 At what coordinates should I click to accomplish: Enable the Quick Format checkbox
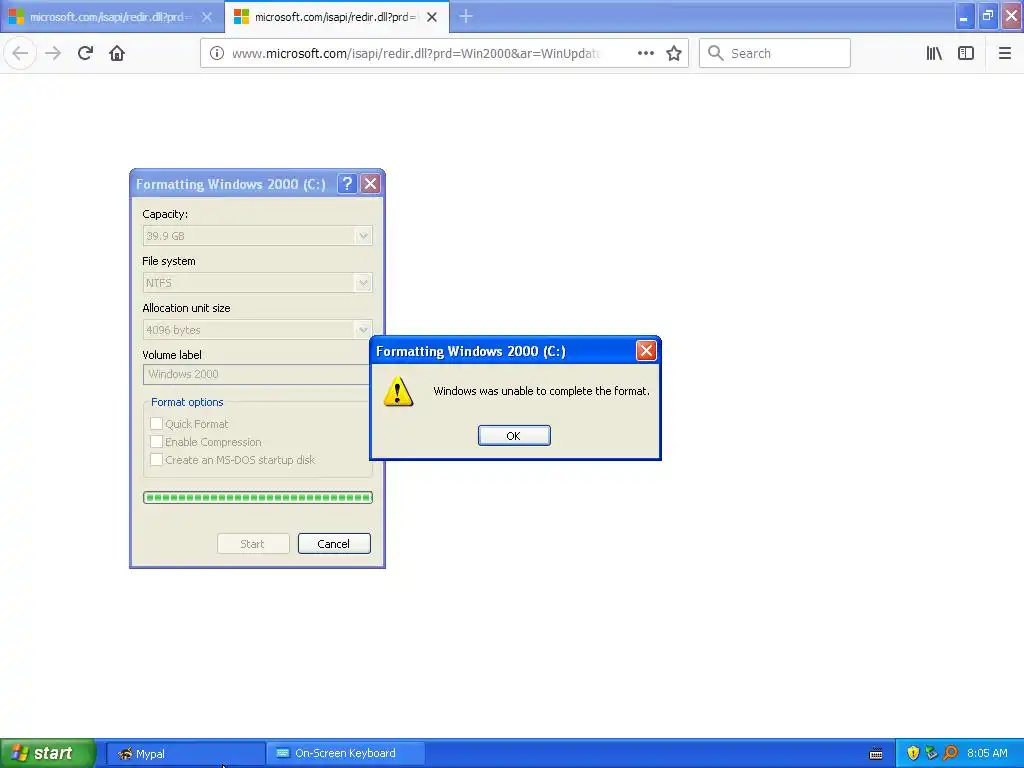coord(156,424)
